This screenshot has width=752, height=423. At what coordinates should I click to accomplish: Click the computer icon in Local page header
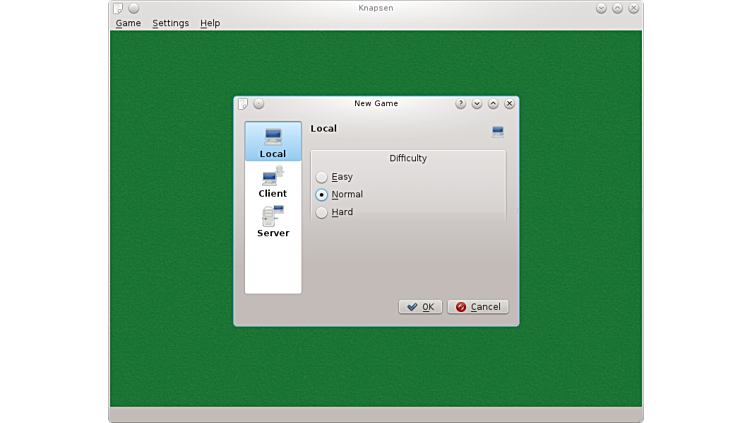[498, 131]
